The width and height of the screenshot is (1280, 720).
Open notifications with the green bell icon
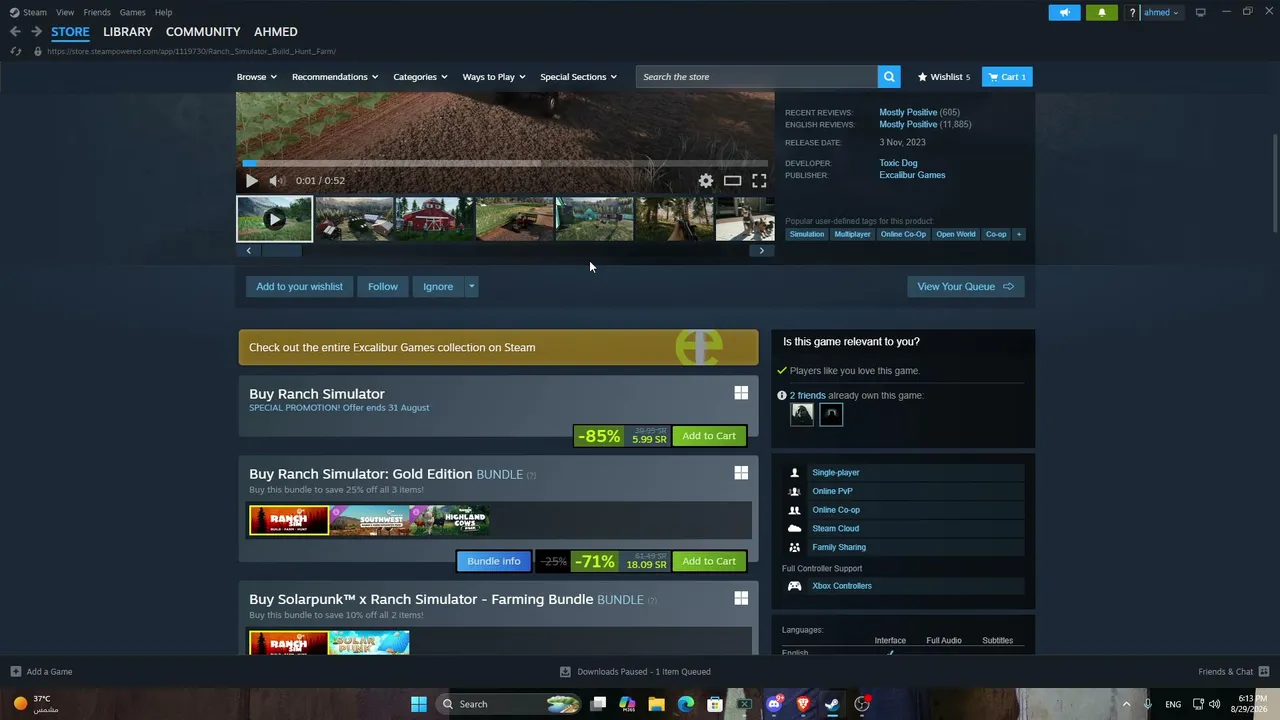click(1101, 12)
